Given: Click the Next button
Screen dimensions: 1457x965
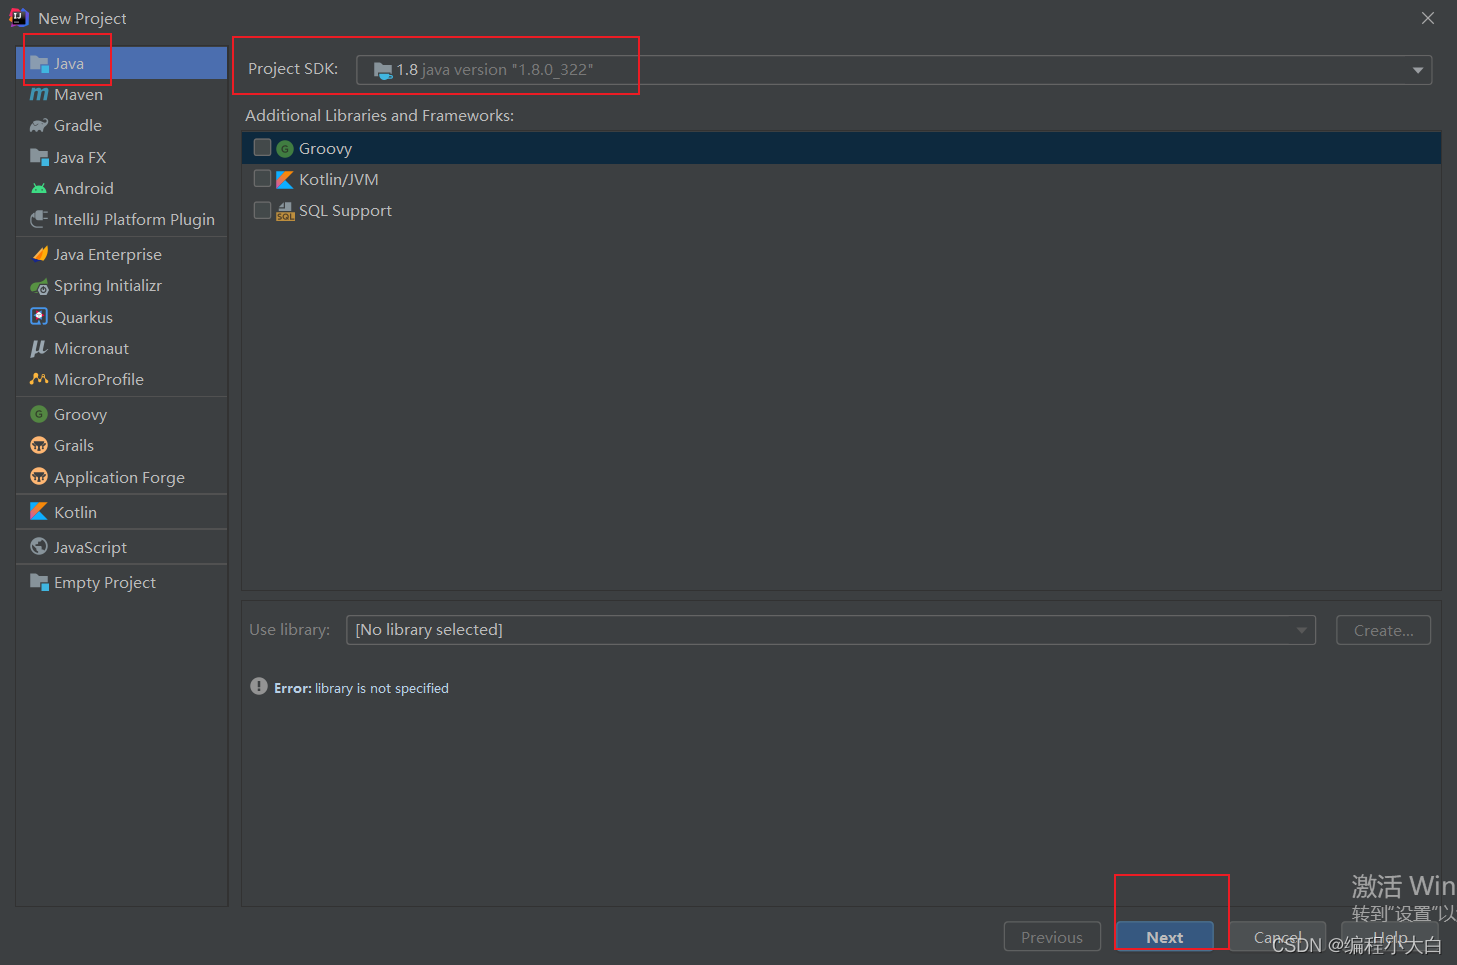Looking at the screenshot, I should pos(1165,937).
